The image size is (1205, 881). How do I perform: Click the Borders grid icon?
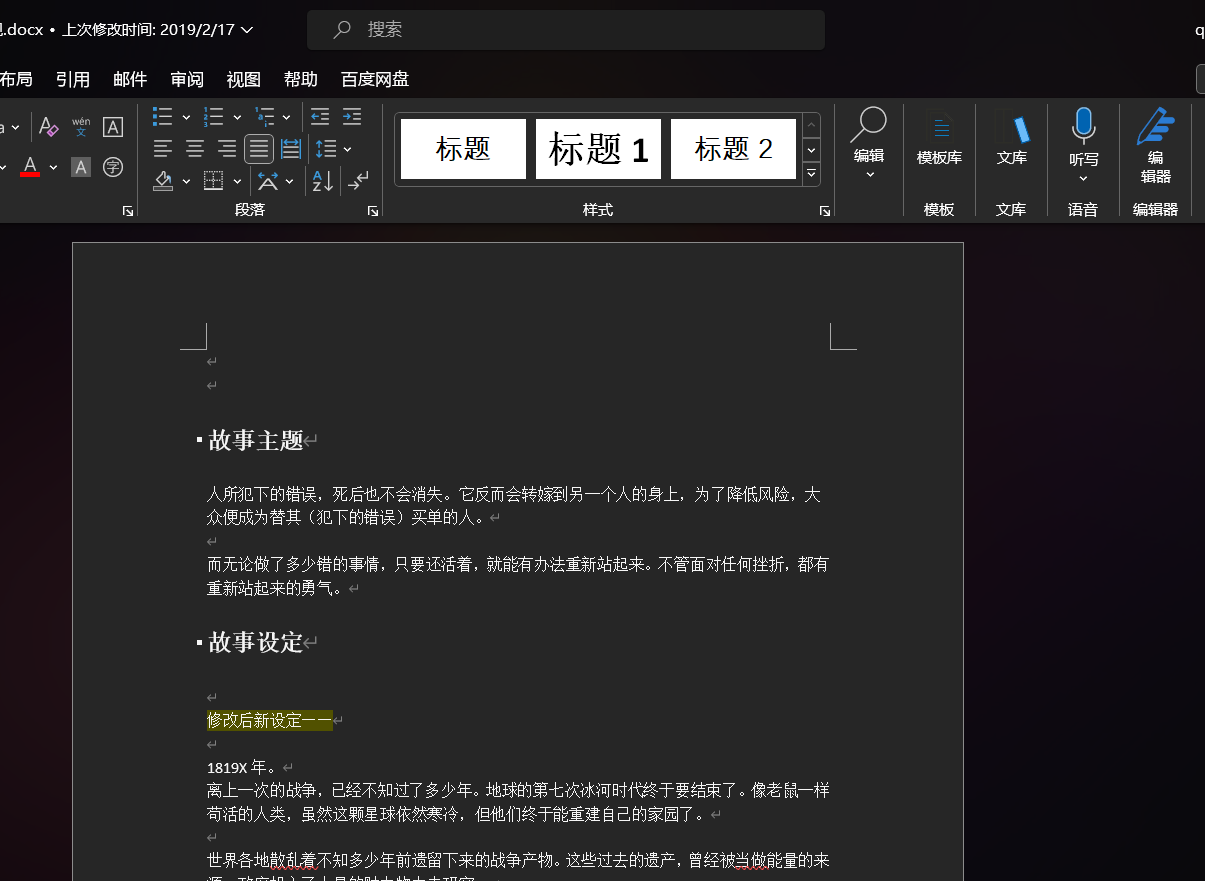coord(213,181)
